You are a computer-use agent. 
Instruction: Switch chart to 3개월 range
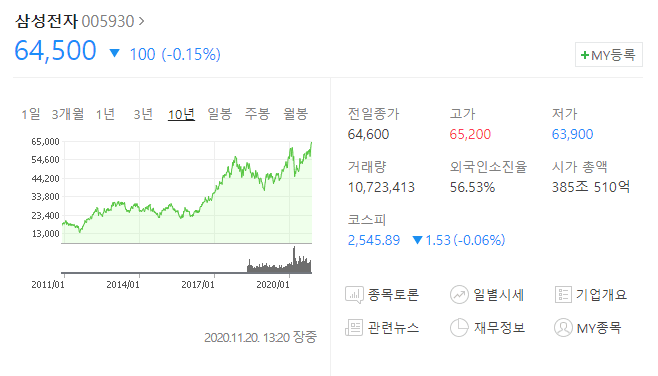click(x=68, y=114)
